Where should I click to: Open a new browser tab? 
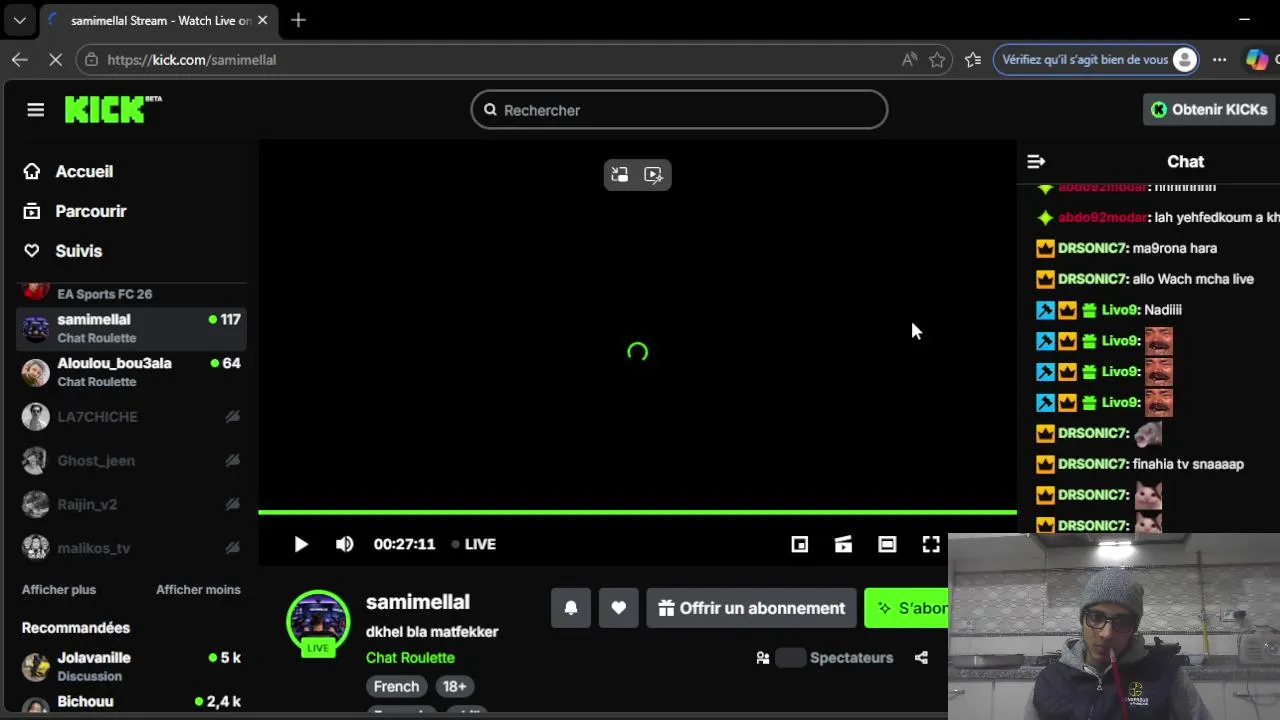(x=298, y=20)
